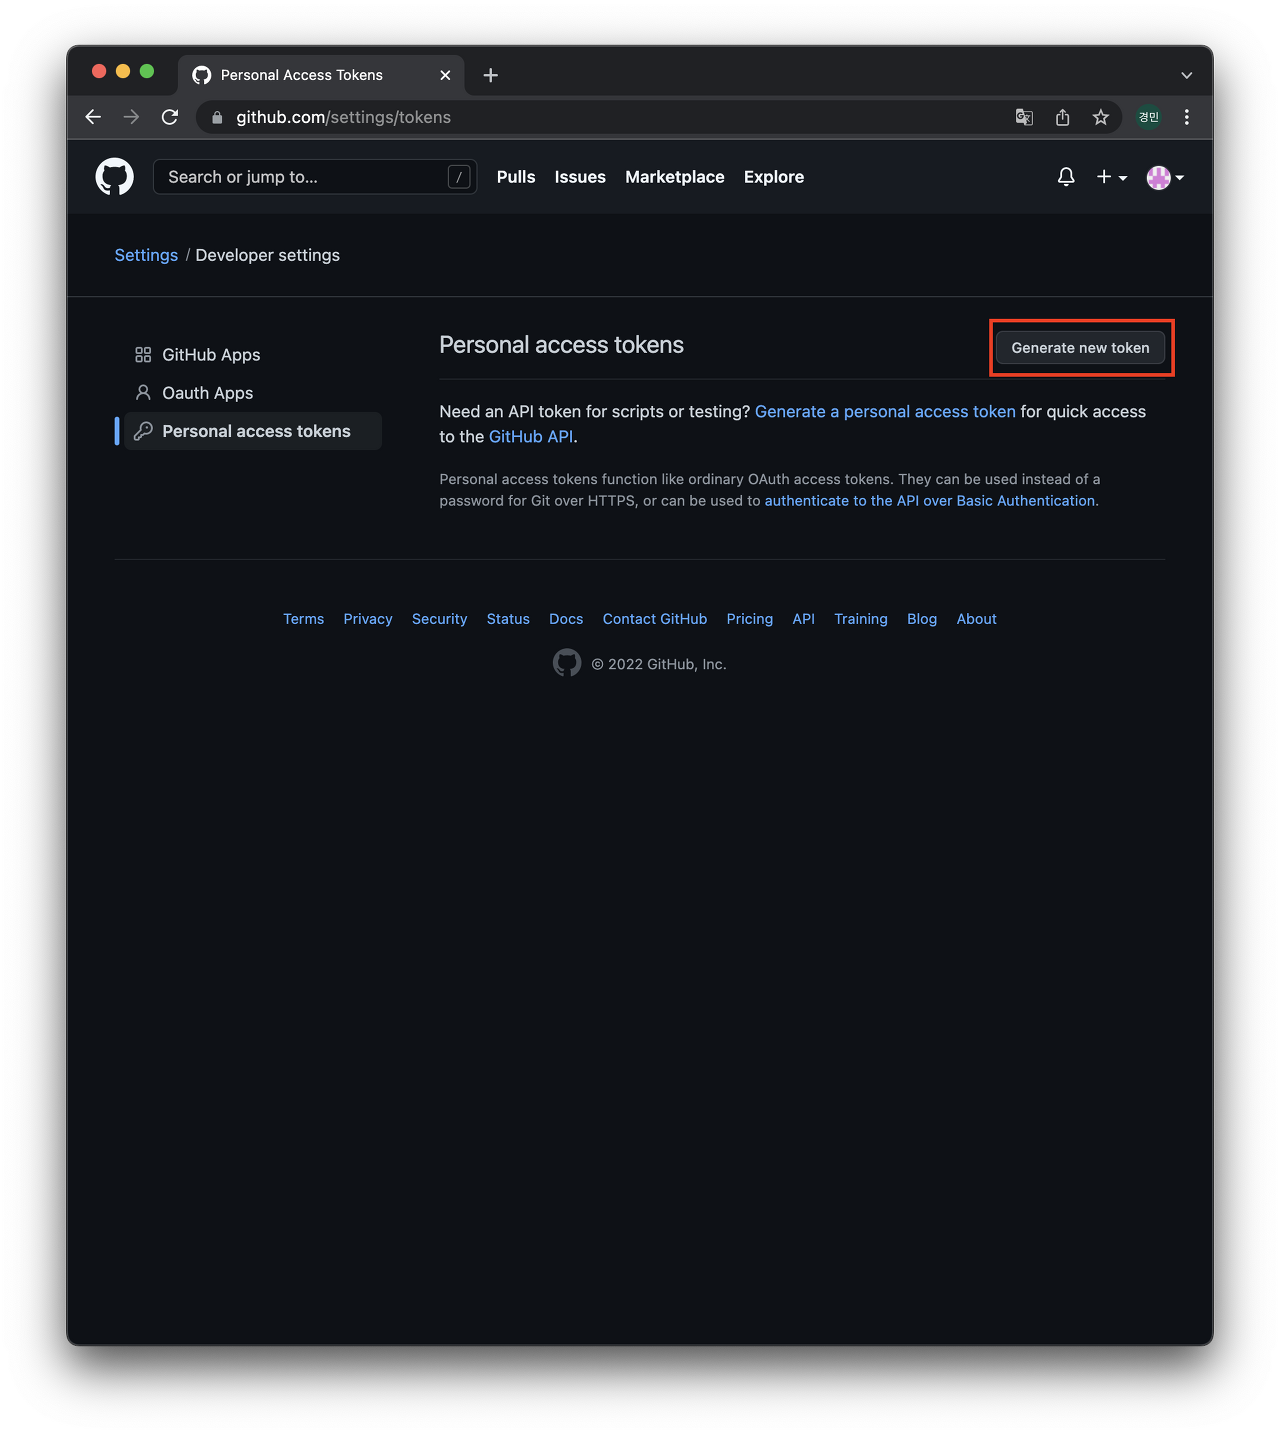Screen dimensions: 1280x1434
Task: Click the red close window button
Action: click(99, 71)
